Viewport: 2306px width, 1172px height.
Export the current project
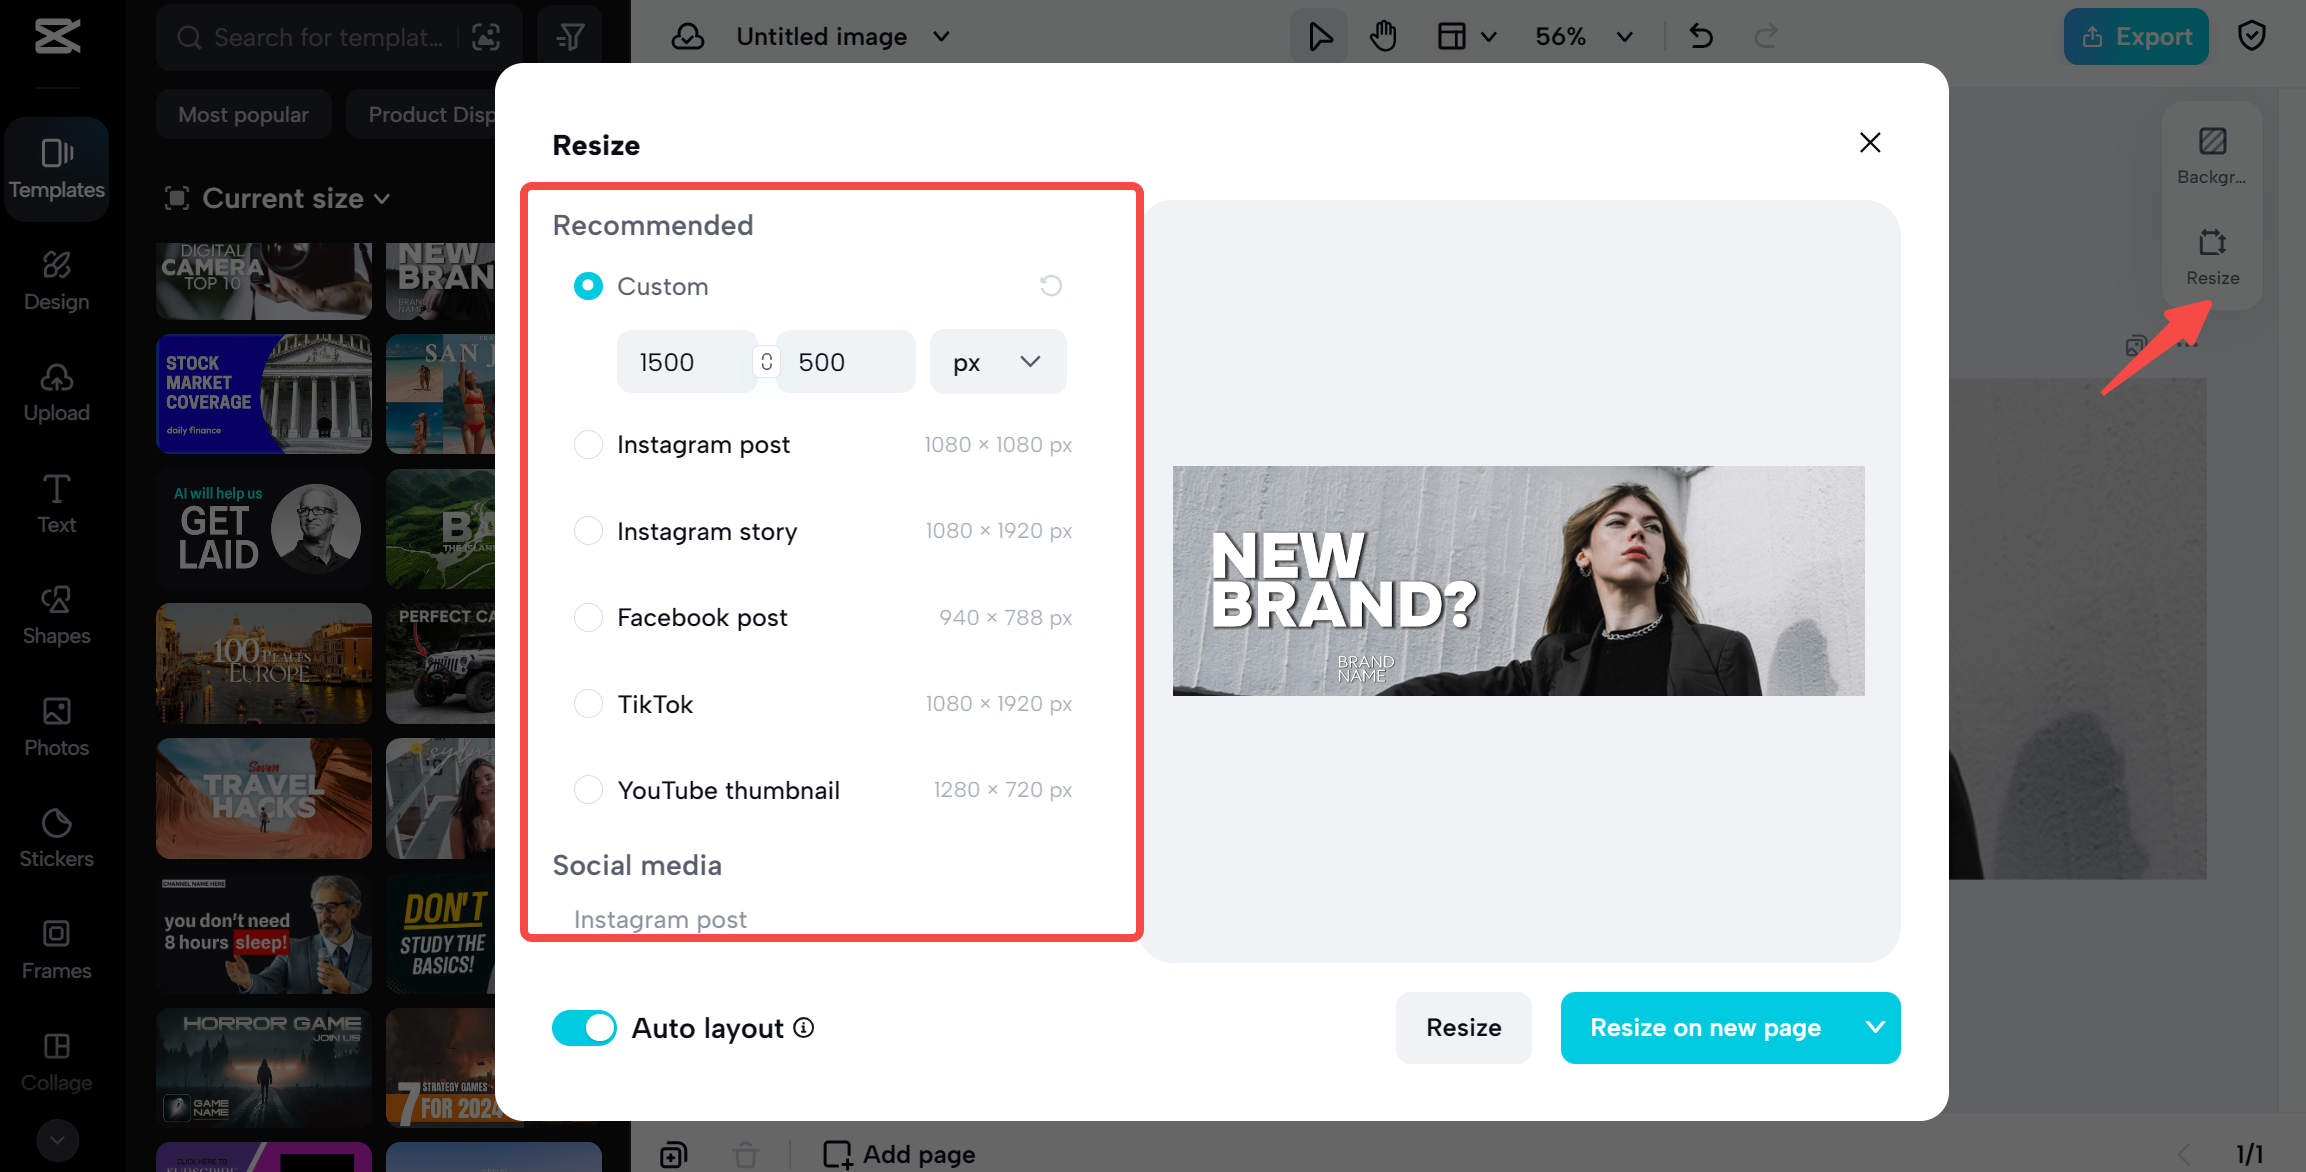pos(2136,36)
